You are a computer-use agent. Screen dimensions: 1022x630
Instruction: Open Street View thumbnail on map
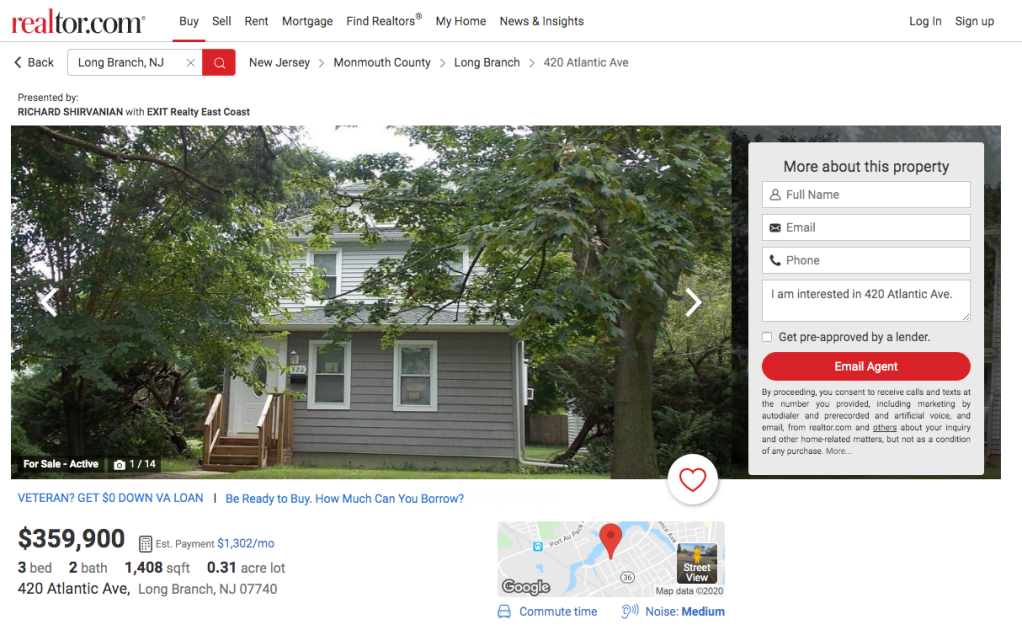click(x=697, y=563)
